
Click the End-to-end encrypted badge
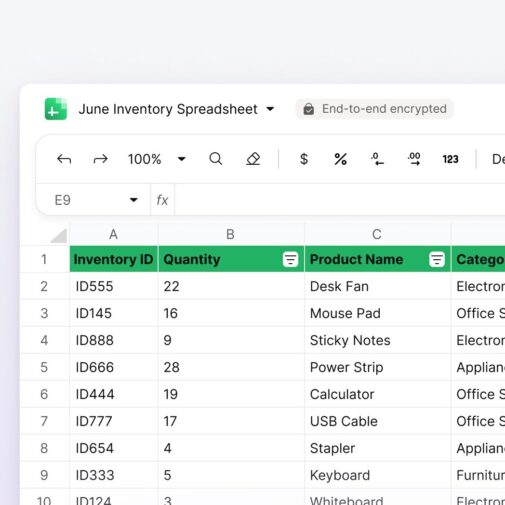click(374, 109)
